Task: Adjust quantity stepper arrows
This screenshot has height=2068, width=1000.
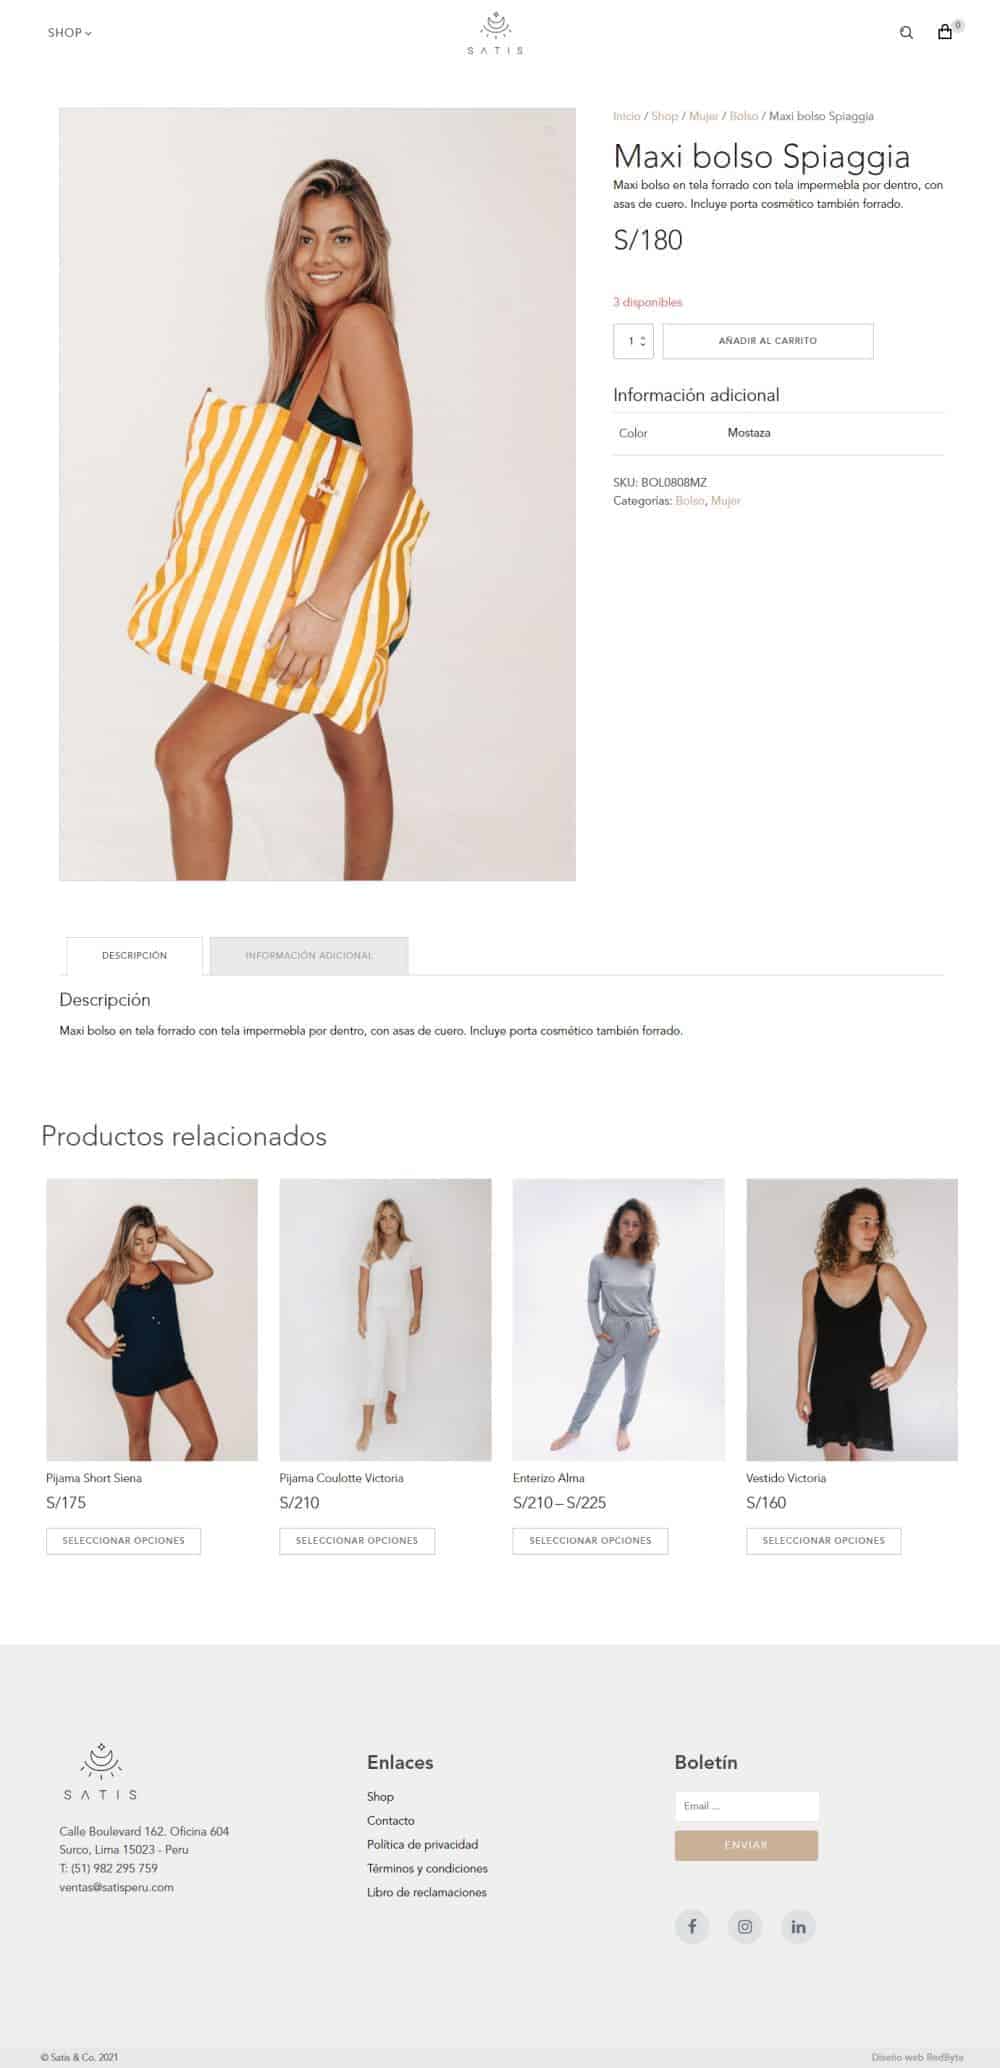Action: tap(642, 341)
